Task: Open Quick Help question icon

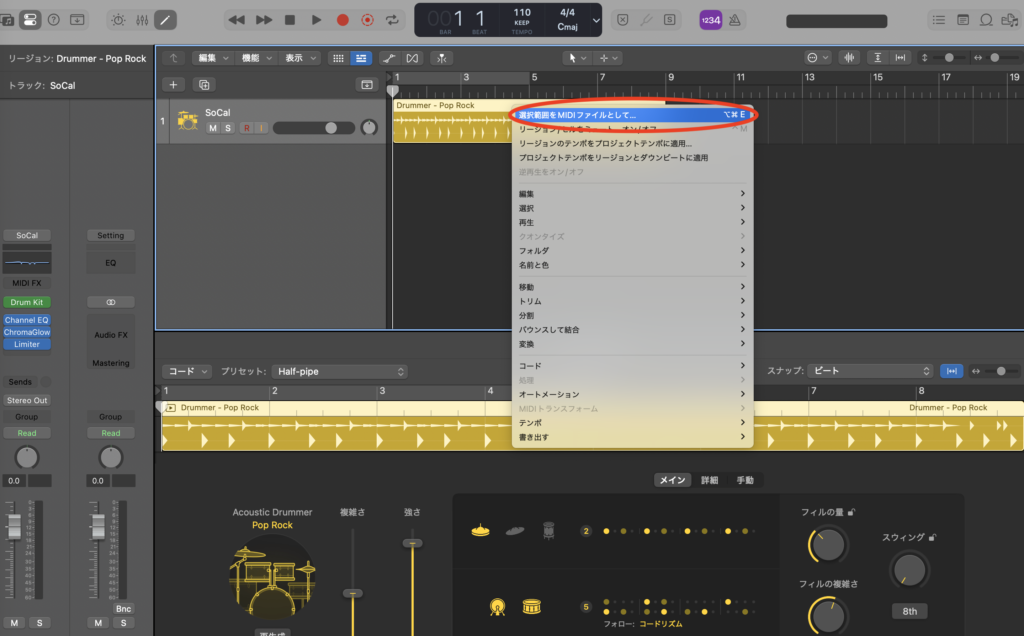Action: click(54, 20)
